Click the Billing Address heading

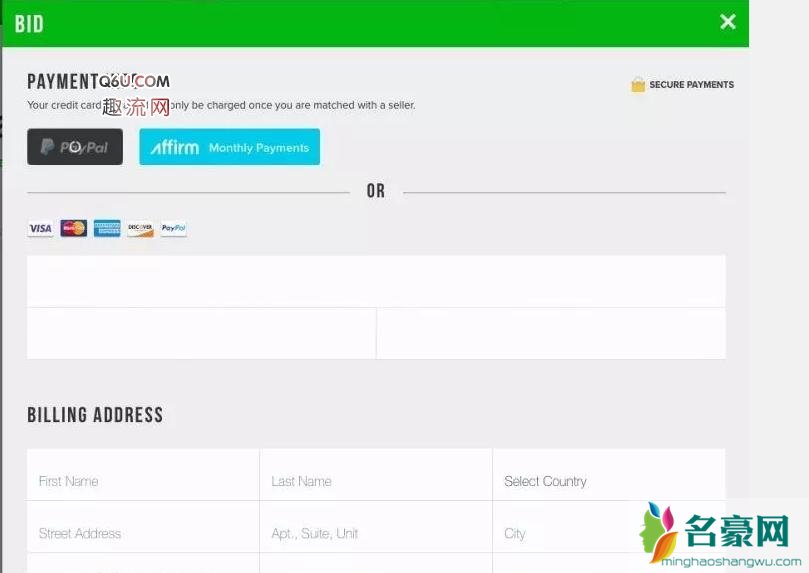(95, 415)
